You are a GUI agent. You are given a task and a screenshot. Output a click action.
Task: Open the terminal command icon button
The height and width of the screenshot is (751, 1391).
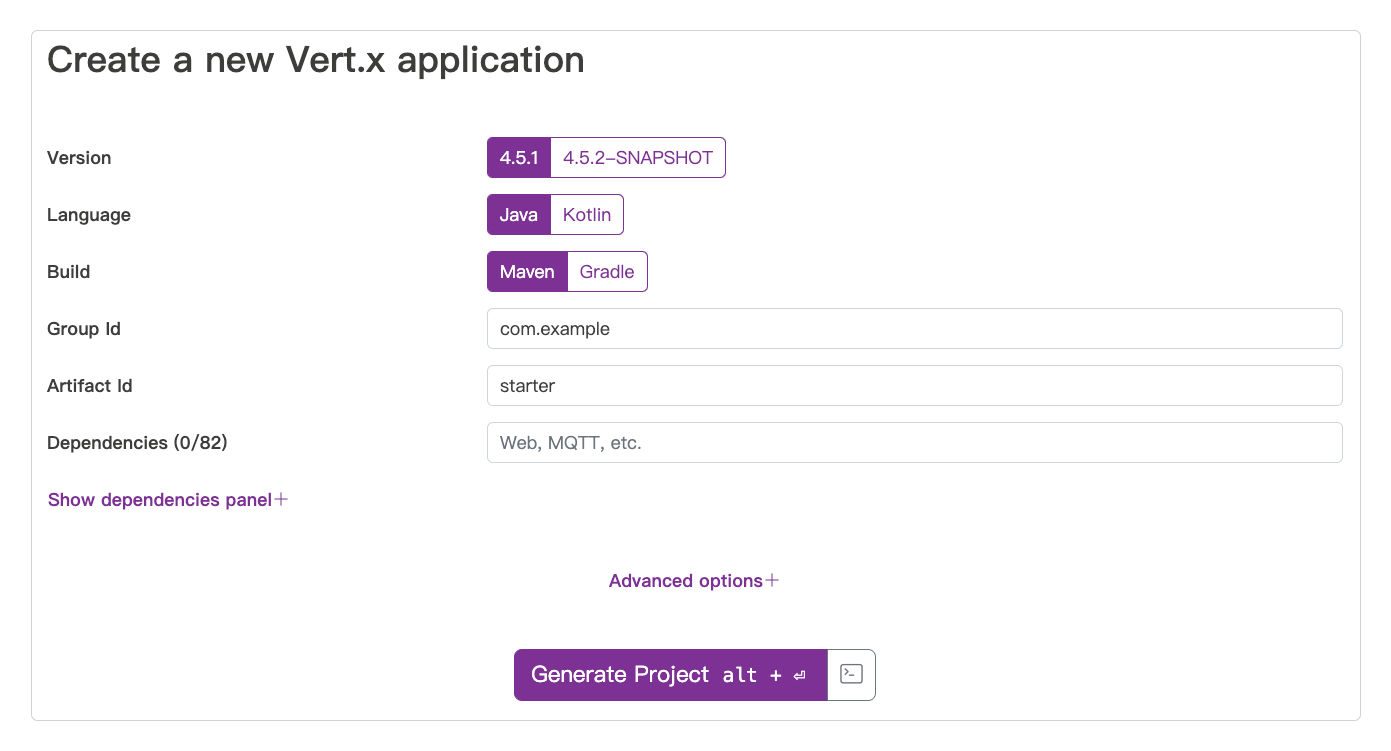851,675
